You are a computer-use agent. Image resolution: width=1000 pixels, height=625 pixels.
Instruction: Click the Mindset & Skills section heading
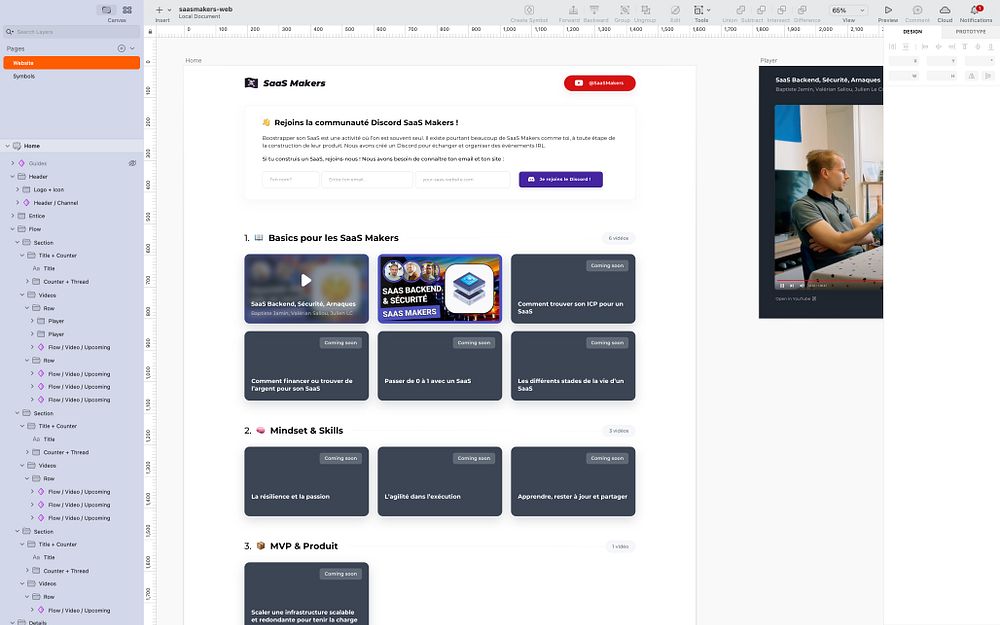[x=306, y=430]
